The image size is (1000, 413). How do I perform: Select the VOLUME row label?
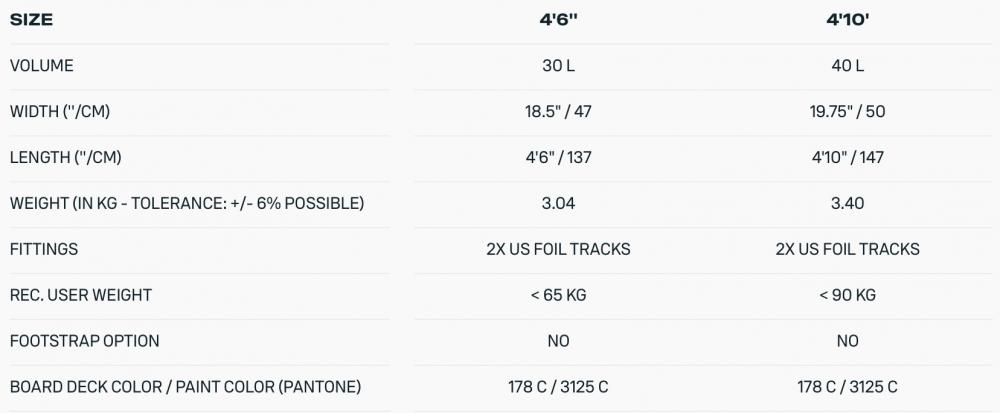click(42, 66)
